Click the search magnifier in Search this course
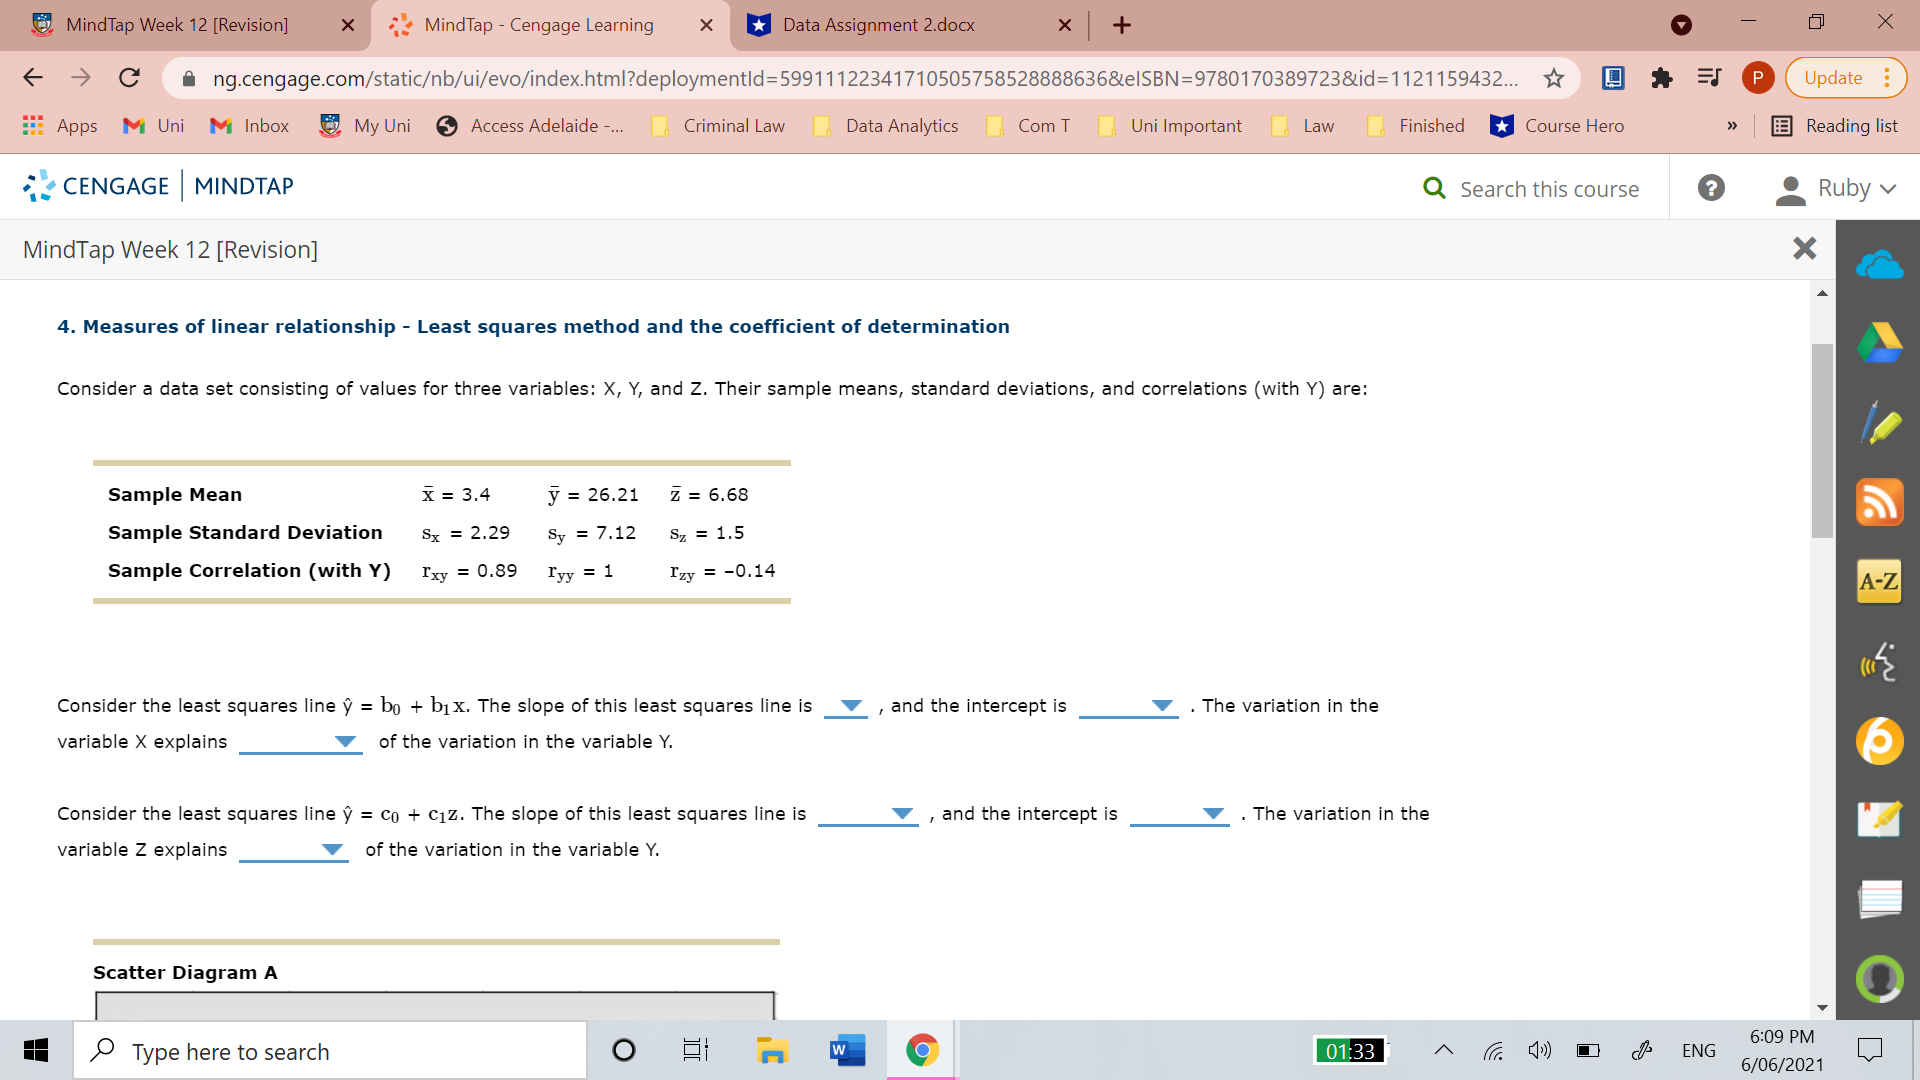Viewport: 1920px width, 1080px height. 1436,188
